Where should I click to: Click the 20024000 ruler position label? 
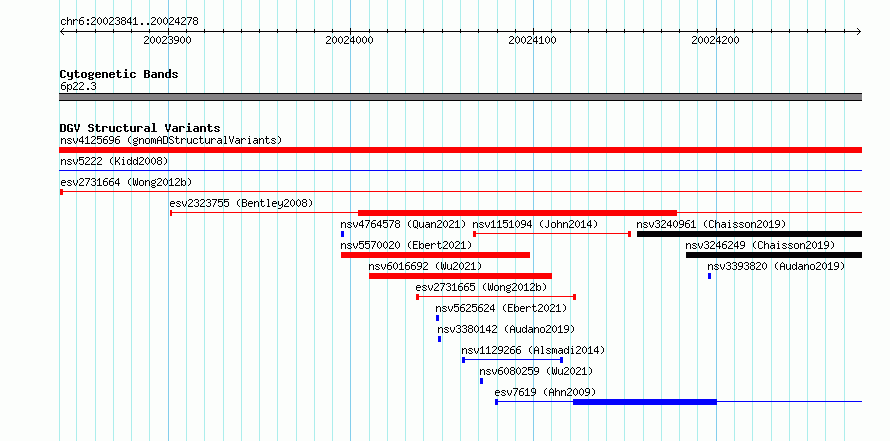[x=350, y=41]
